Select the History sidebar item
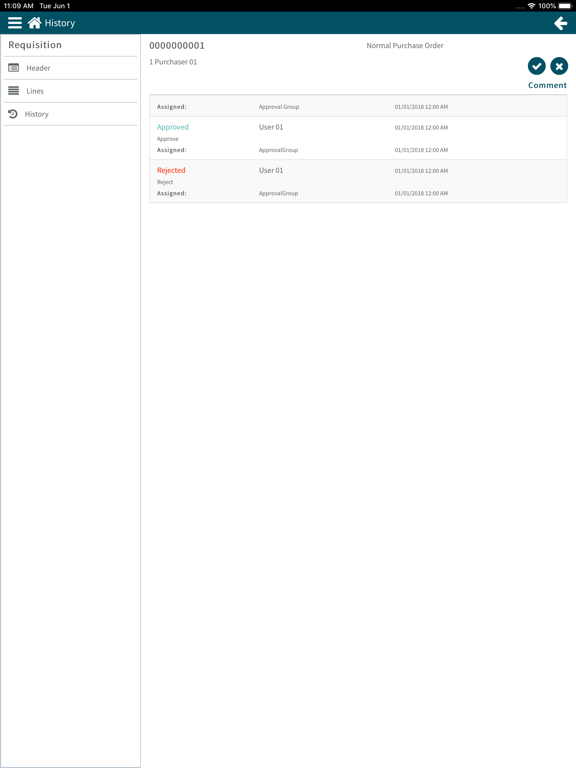576x768 pixels. pos(71,114)
